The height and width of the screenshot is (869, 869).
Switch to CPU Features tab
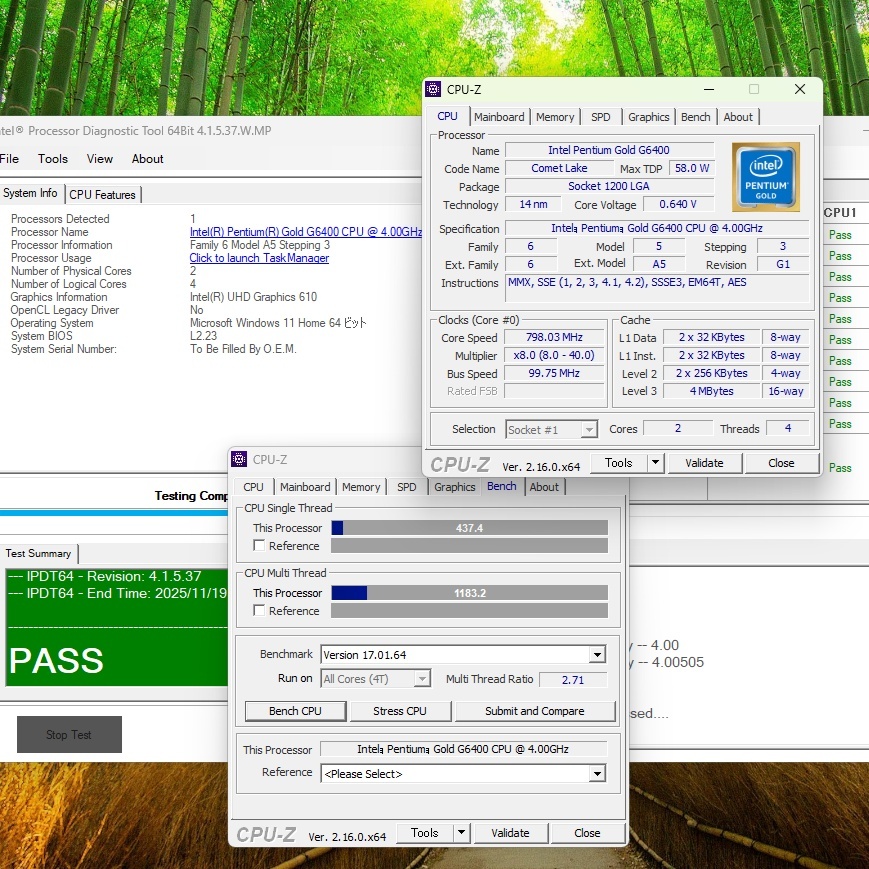(x=103, y=195)
